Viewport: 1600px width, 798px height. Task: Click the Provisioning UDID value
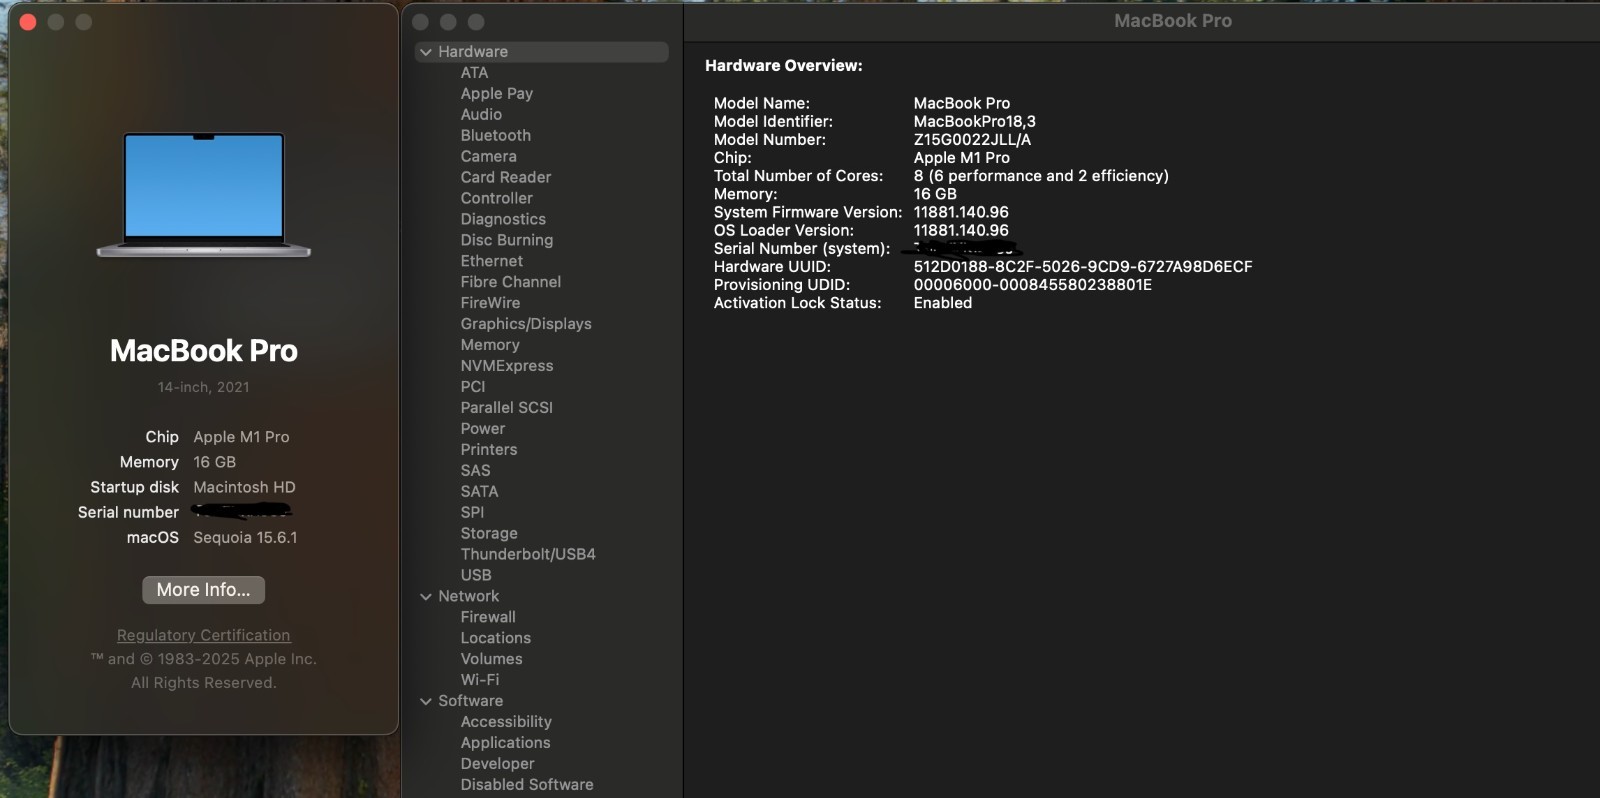(x=1033, y=285)
